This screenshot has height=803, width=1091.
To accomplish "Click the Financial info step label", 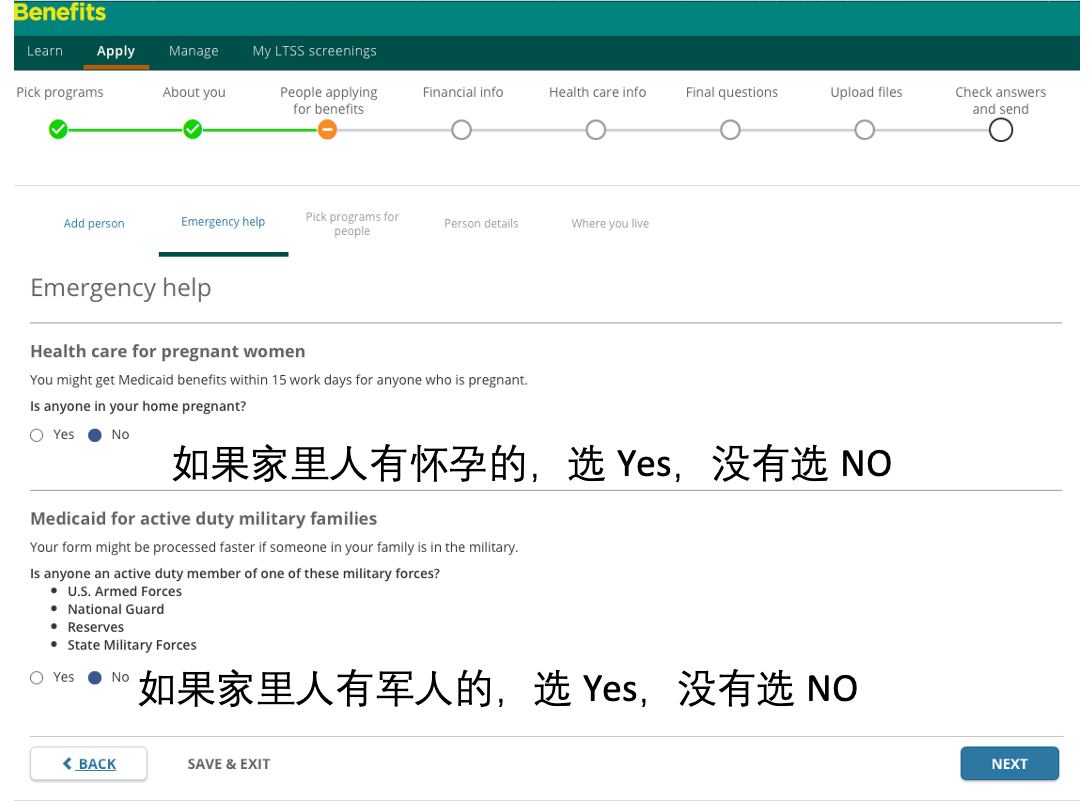I will (x=463, y=92).
